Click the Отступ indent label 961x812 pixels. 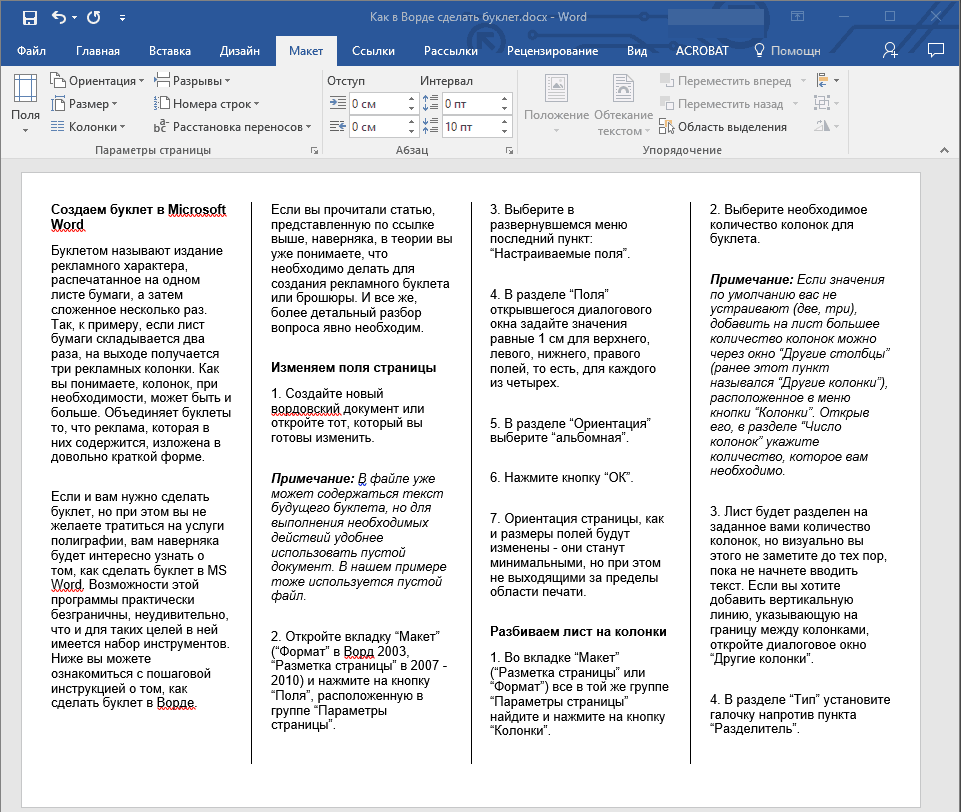point(346,81)
